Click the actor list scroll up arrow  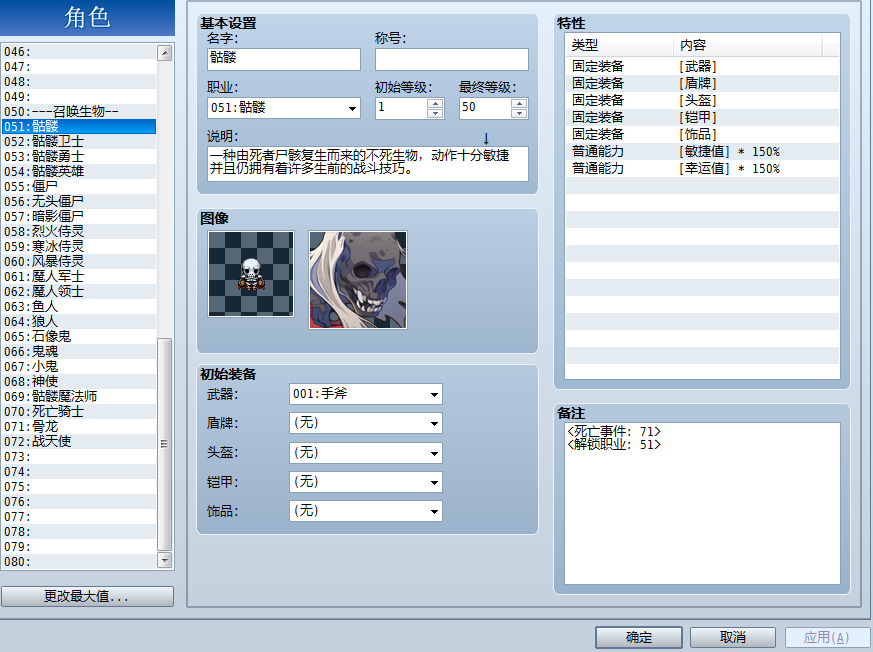click(x=164, y=53)
